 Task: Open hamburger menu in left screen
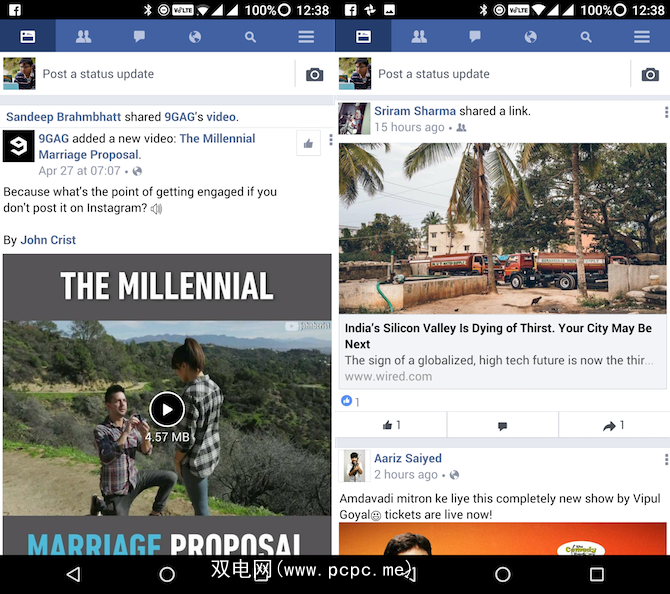306,37
